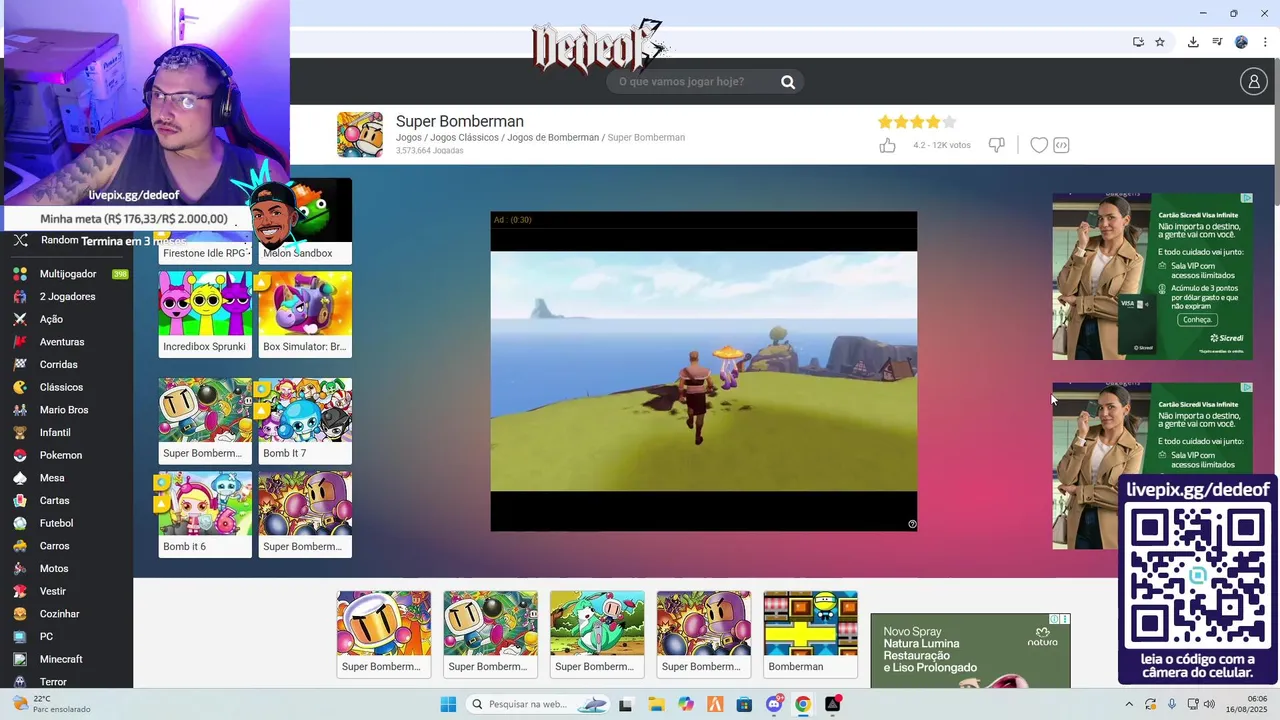Open the embed code icon

[1062, 145]
